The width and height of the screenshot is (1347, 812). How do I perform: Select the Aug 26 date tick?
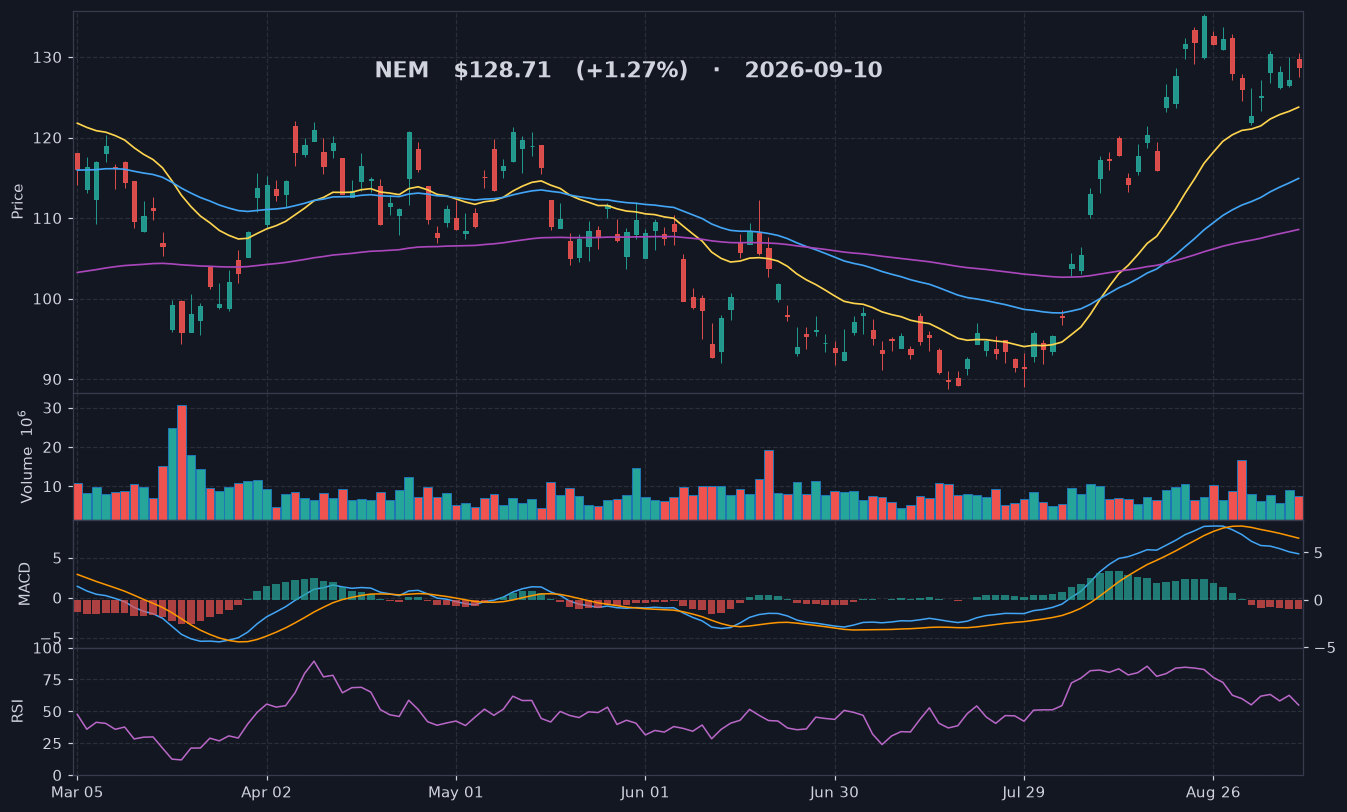coord(1212,792)
